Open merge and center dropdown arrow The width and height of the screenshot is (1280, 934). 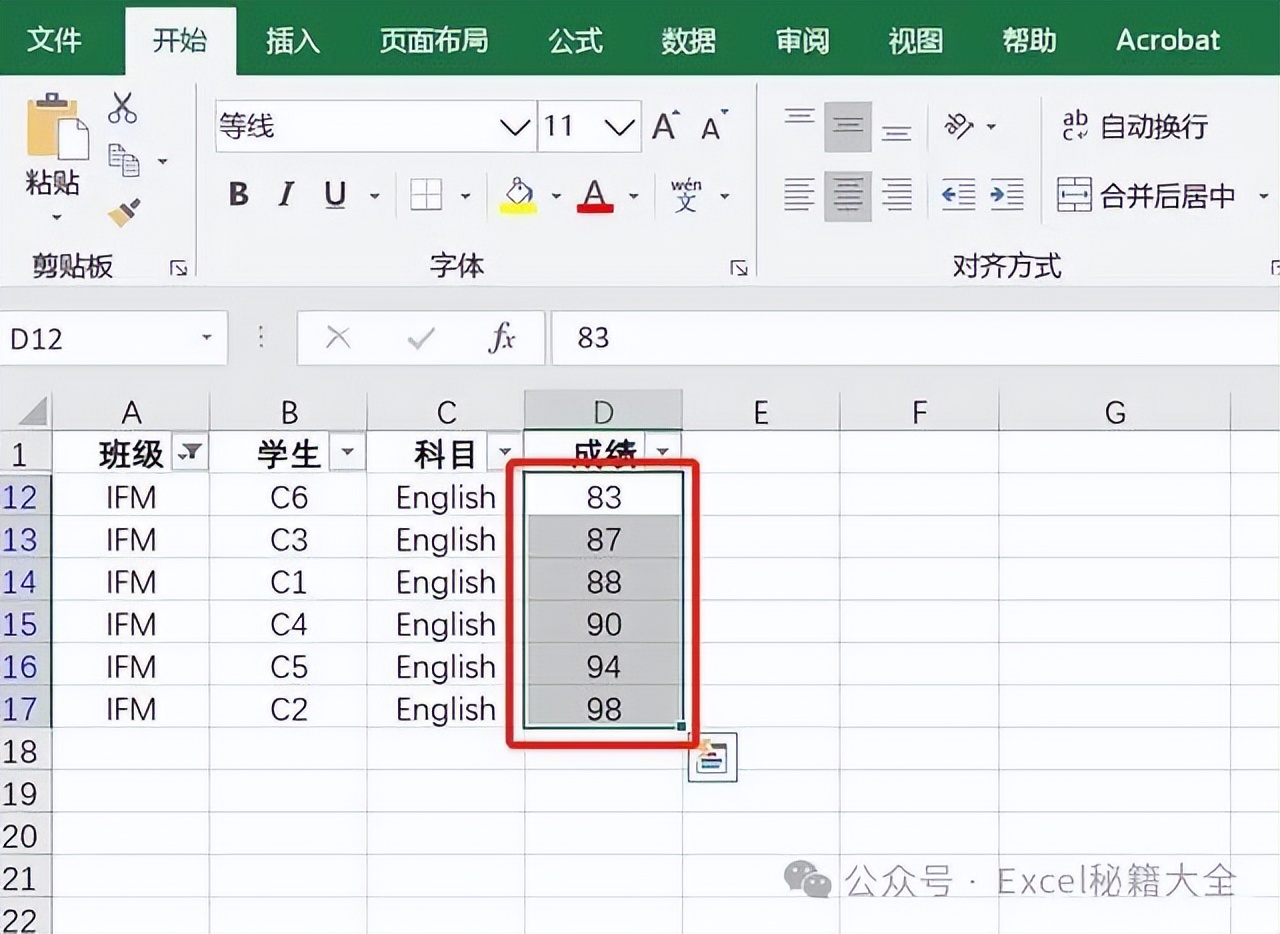1263,196
